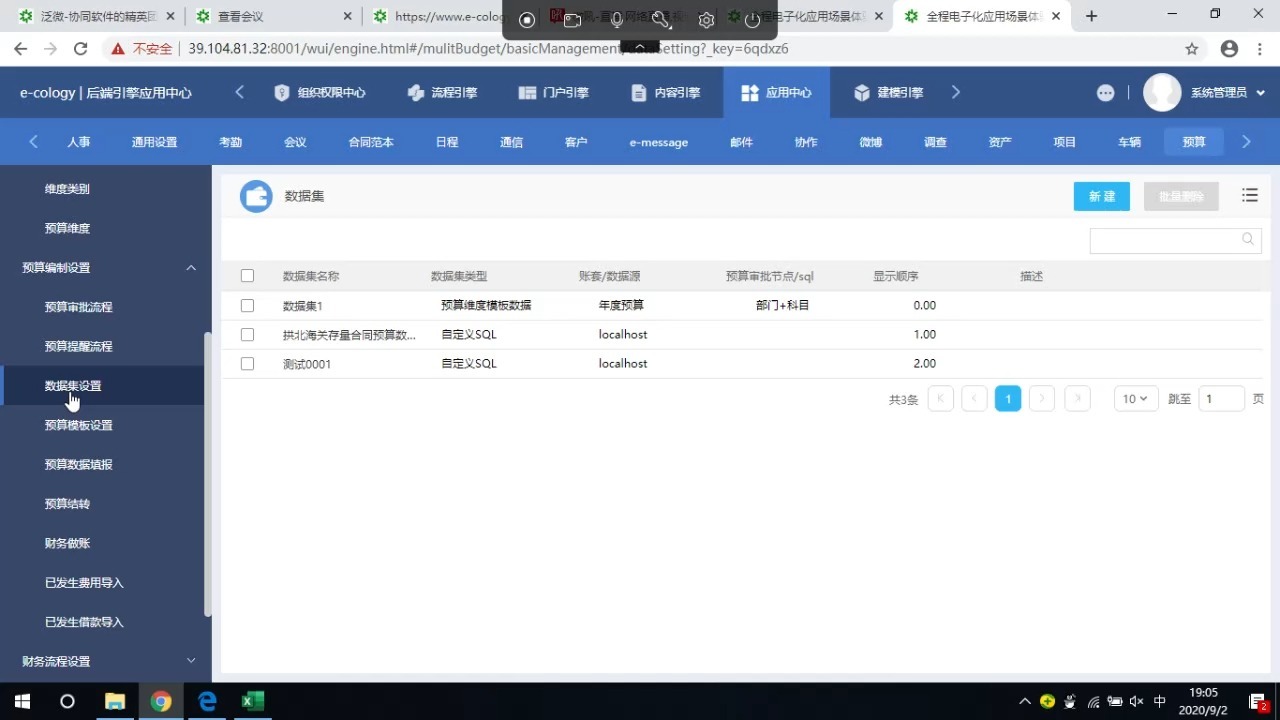Click the system administrator avatar

click(x=1162, y=93)
